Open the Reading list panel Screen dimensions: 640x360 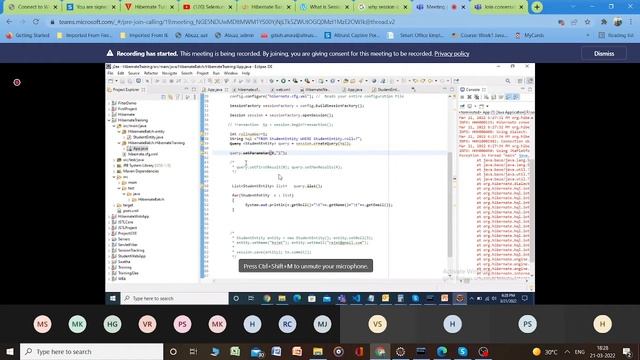[x=616, y=36]
